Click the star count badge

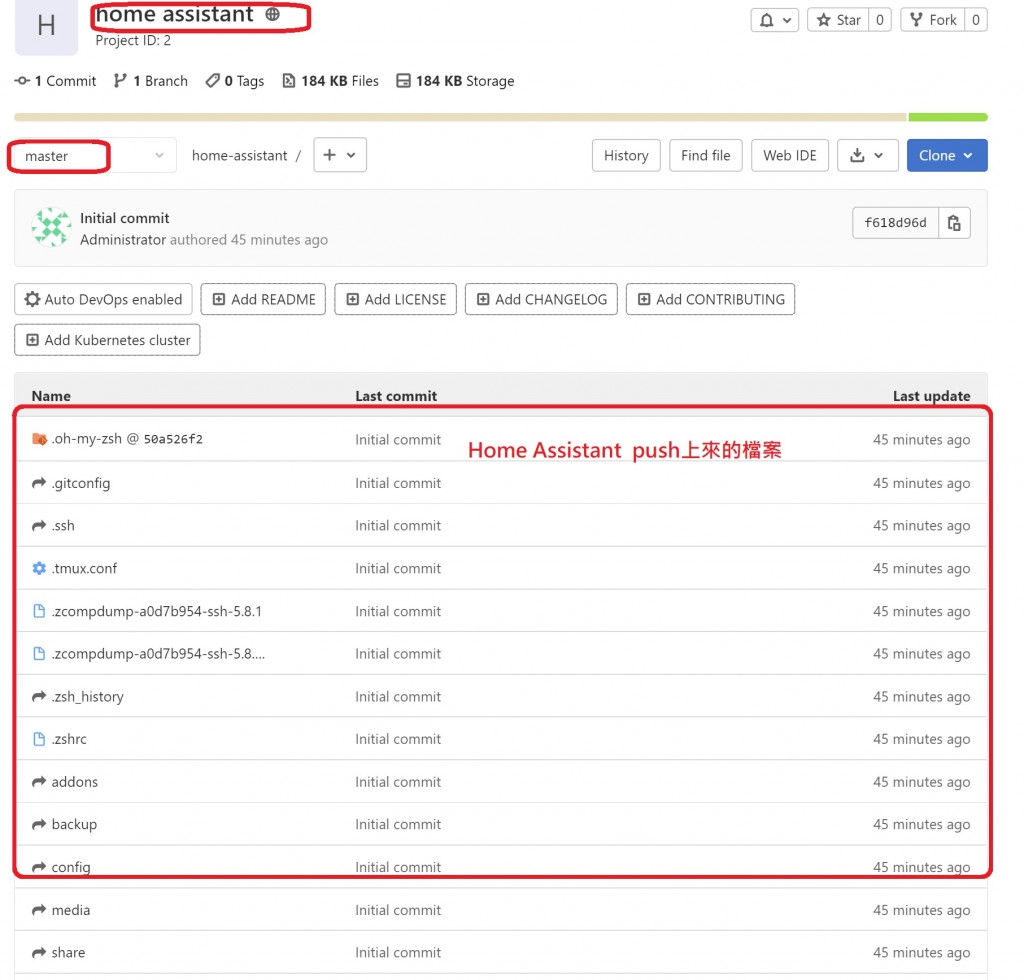pos(880,20)
